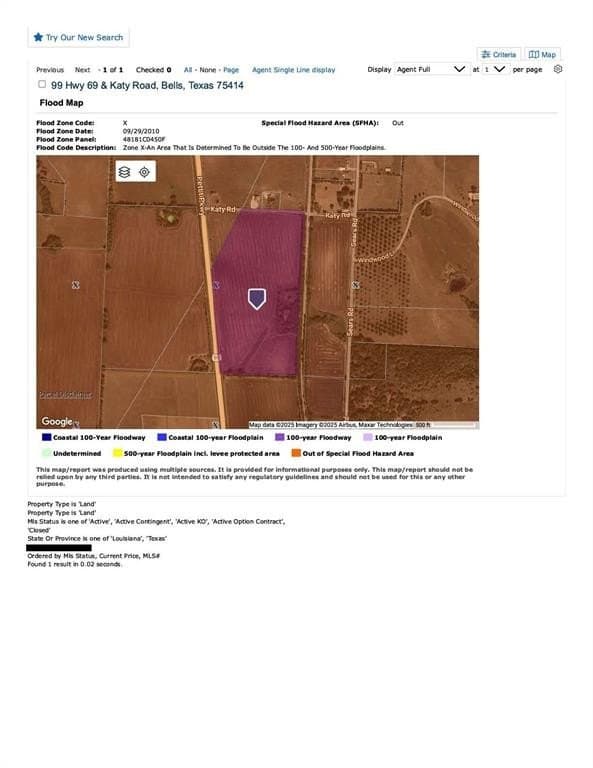Viewport: 593px width, 768px height.
Task: Open display settings gear icon
Action: click(558, 69)
